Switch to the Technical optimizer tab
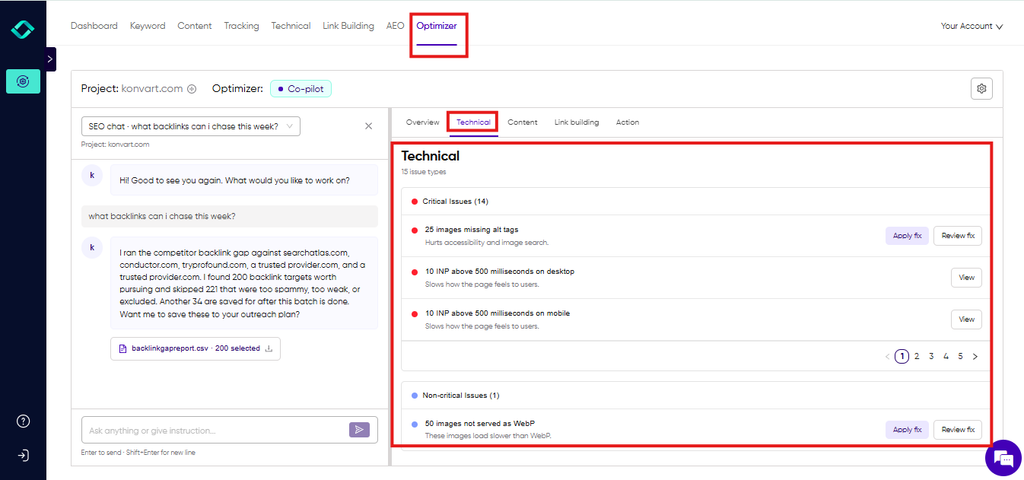1024x480 pixels. (x=473, y=122)
